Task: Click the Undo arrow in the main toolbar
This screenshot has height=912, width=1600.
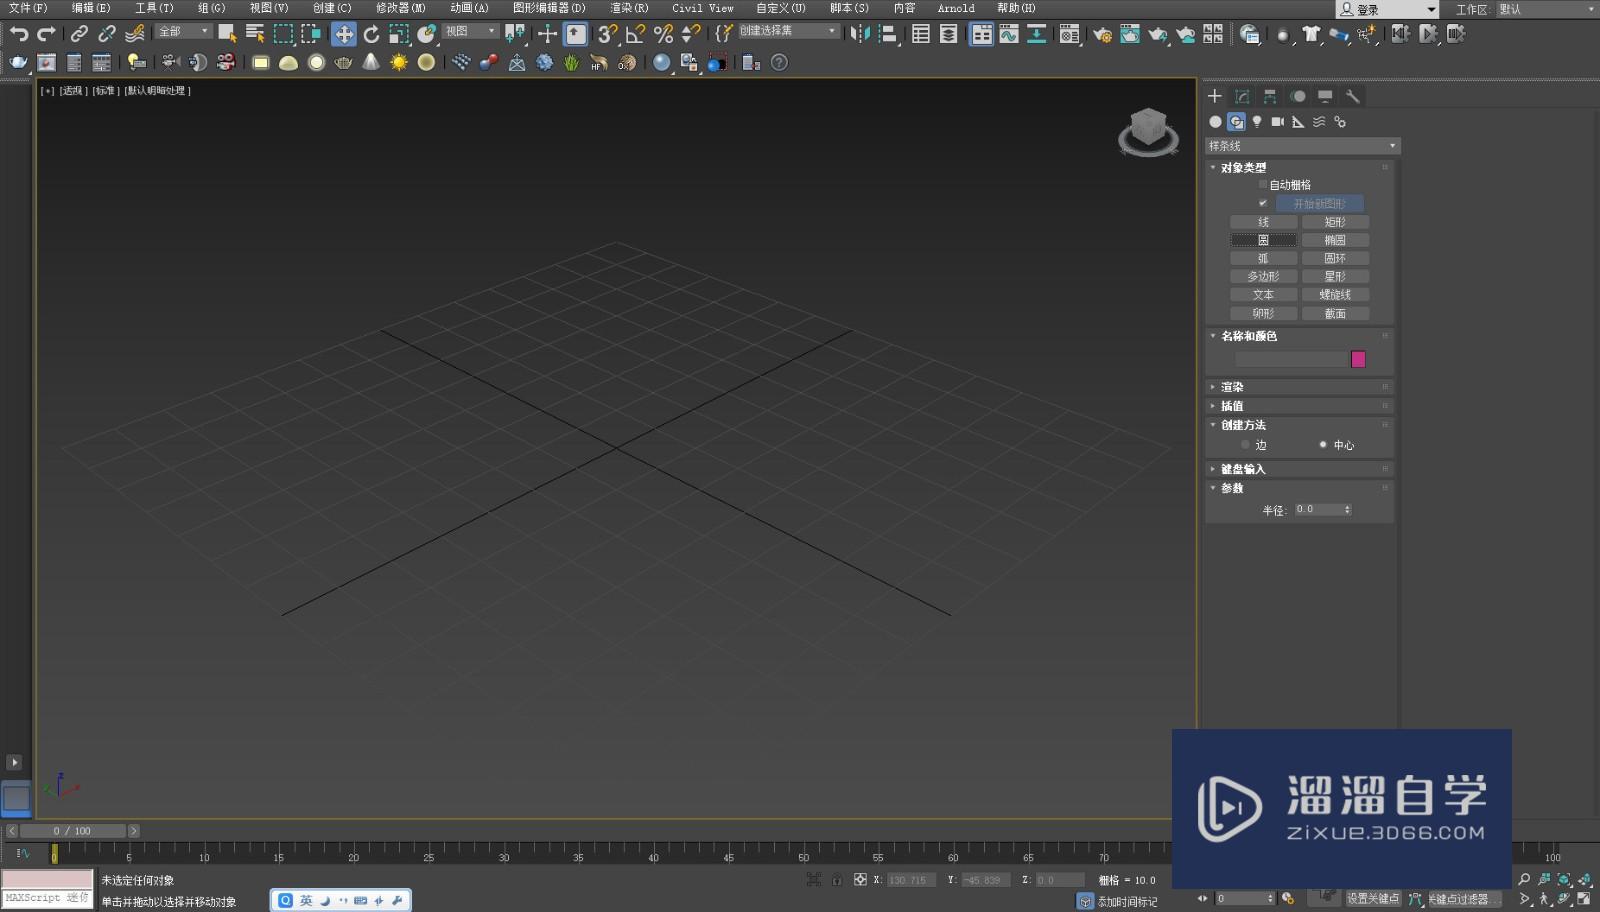Action: pos(18,34)
